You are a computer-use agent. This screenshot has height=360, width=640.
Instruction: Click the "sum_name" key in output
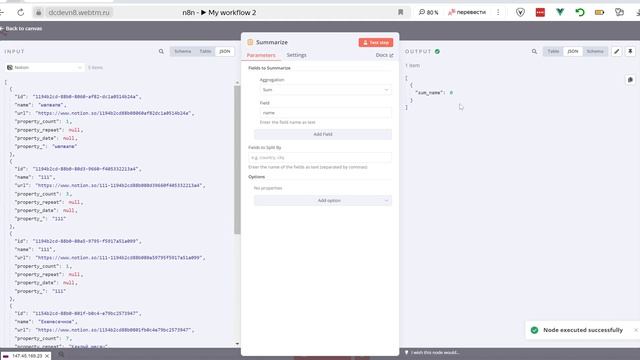(429, 93)
